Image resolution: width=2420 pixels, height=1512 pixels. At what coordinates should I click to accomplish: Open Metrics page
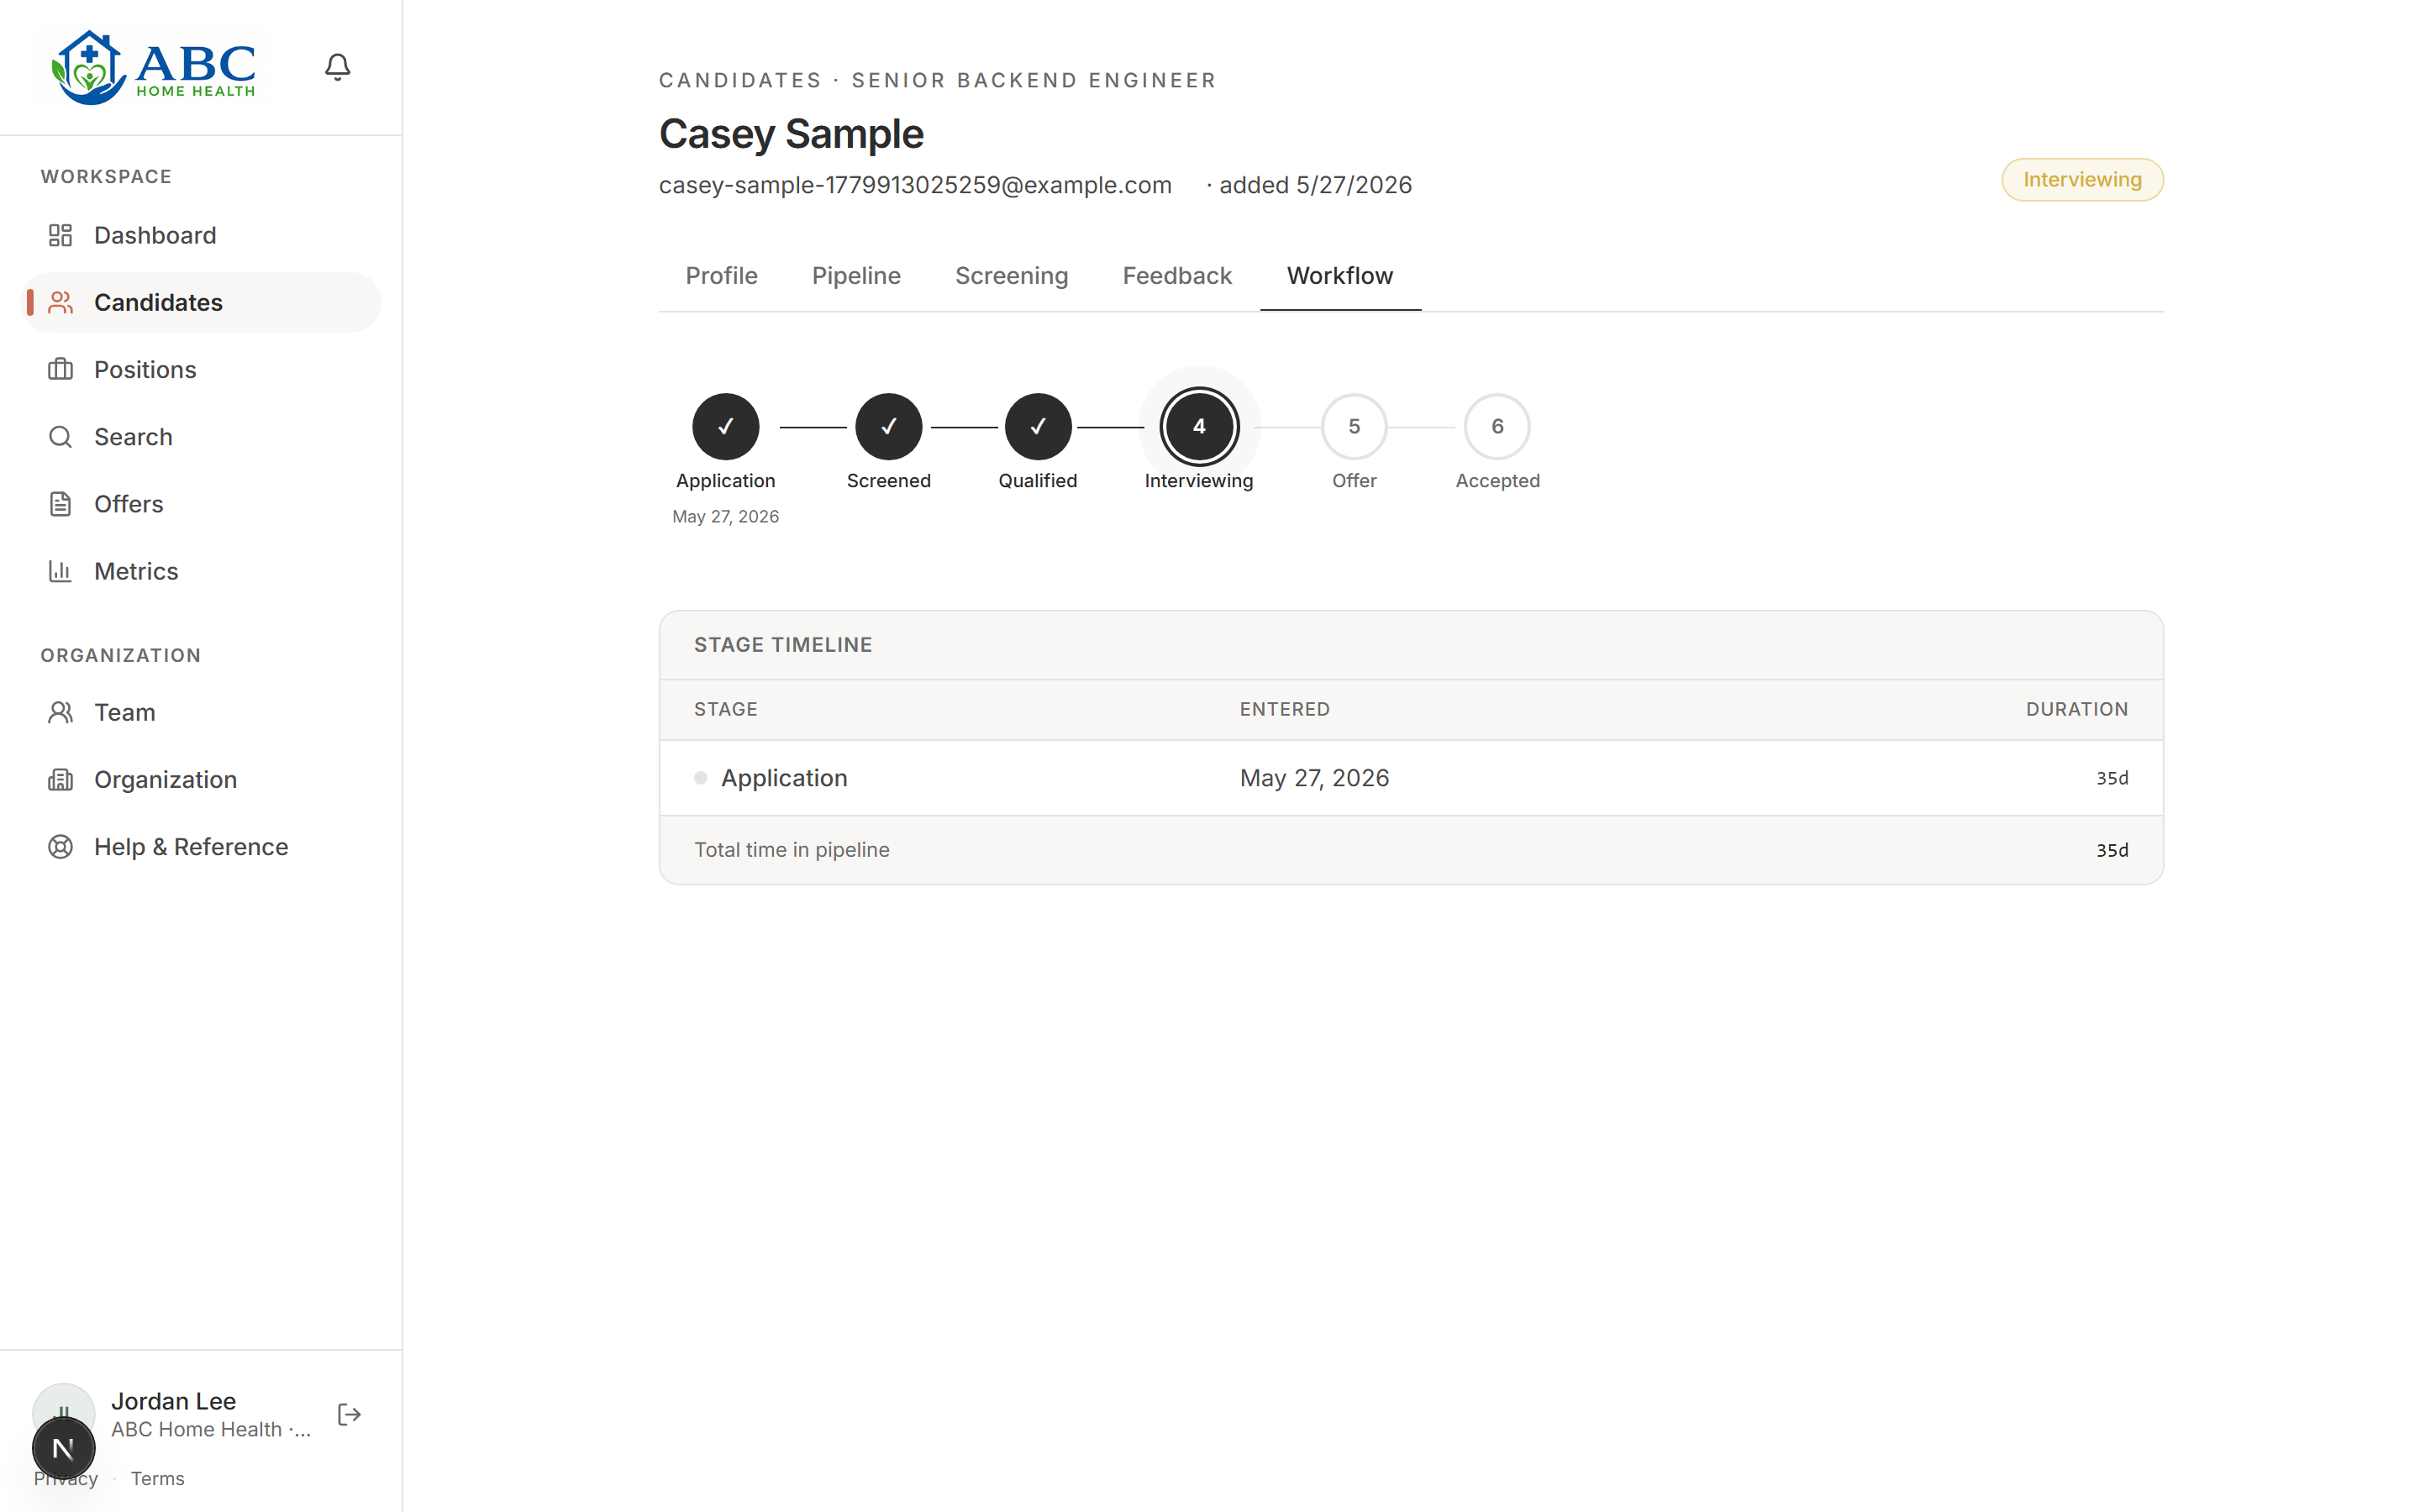pos(201,571)
